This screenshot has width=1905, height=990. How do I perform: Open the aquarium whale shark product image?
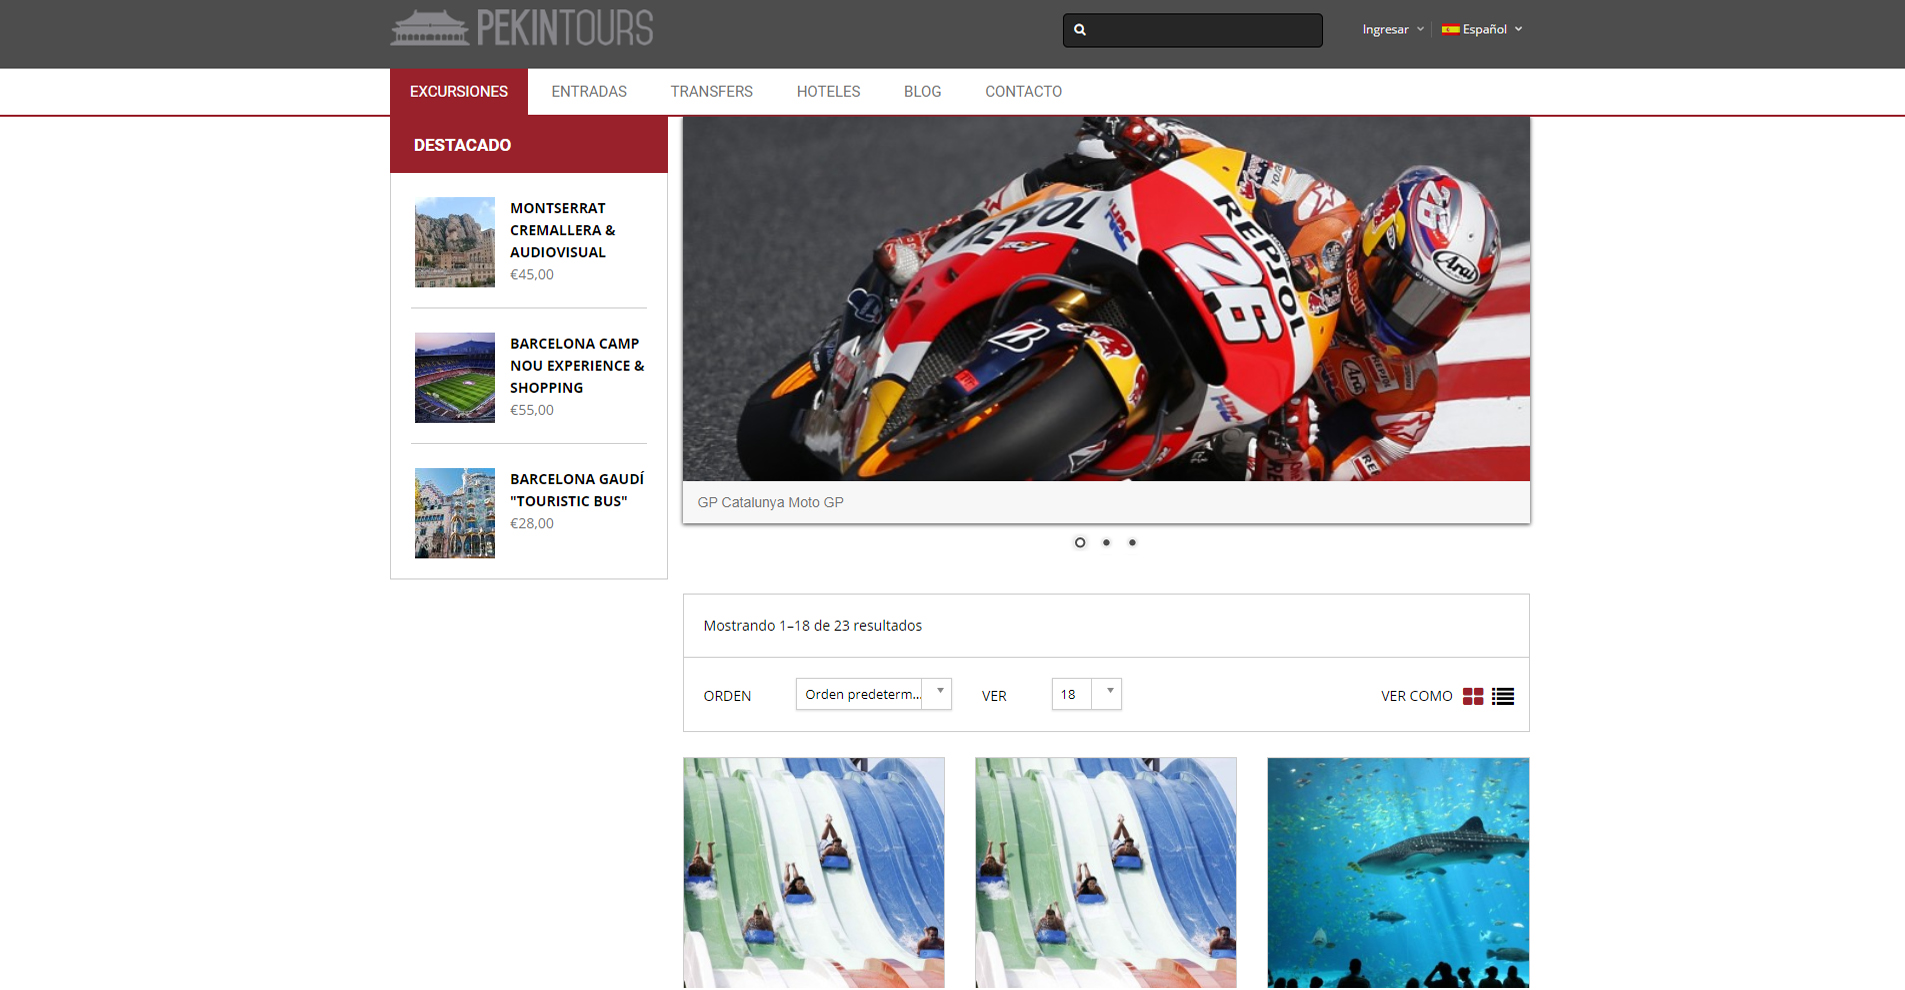(x=1398, y=873)
